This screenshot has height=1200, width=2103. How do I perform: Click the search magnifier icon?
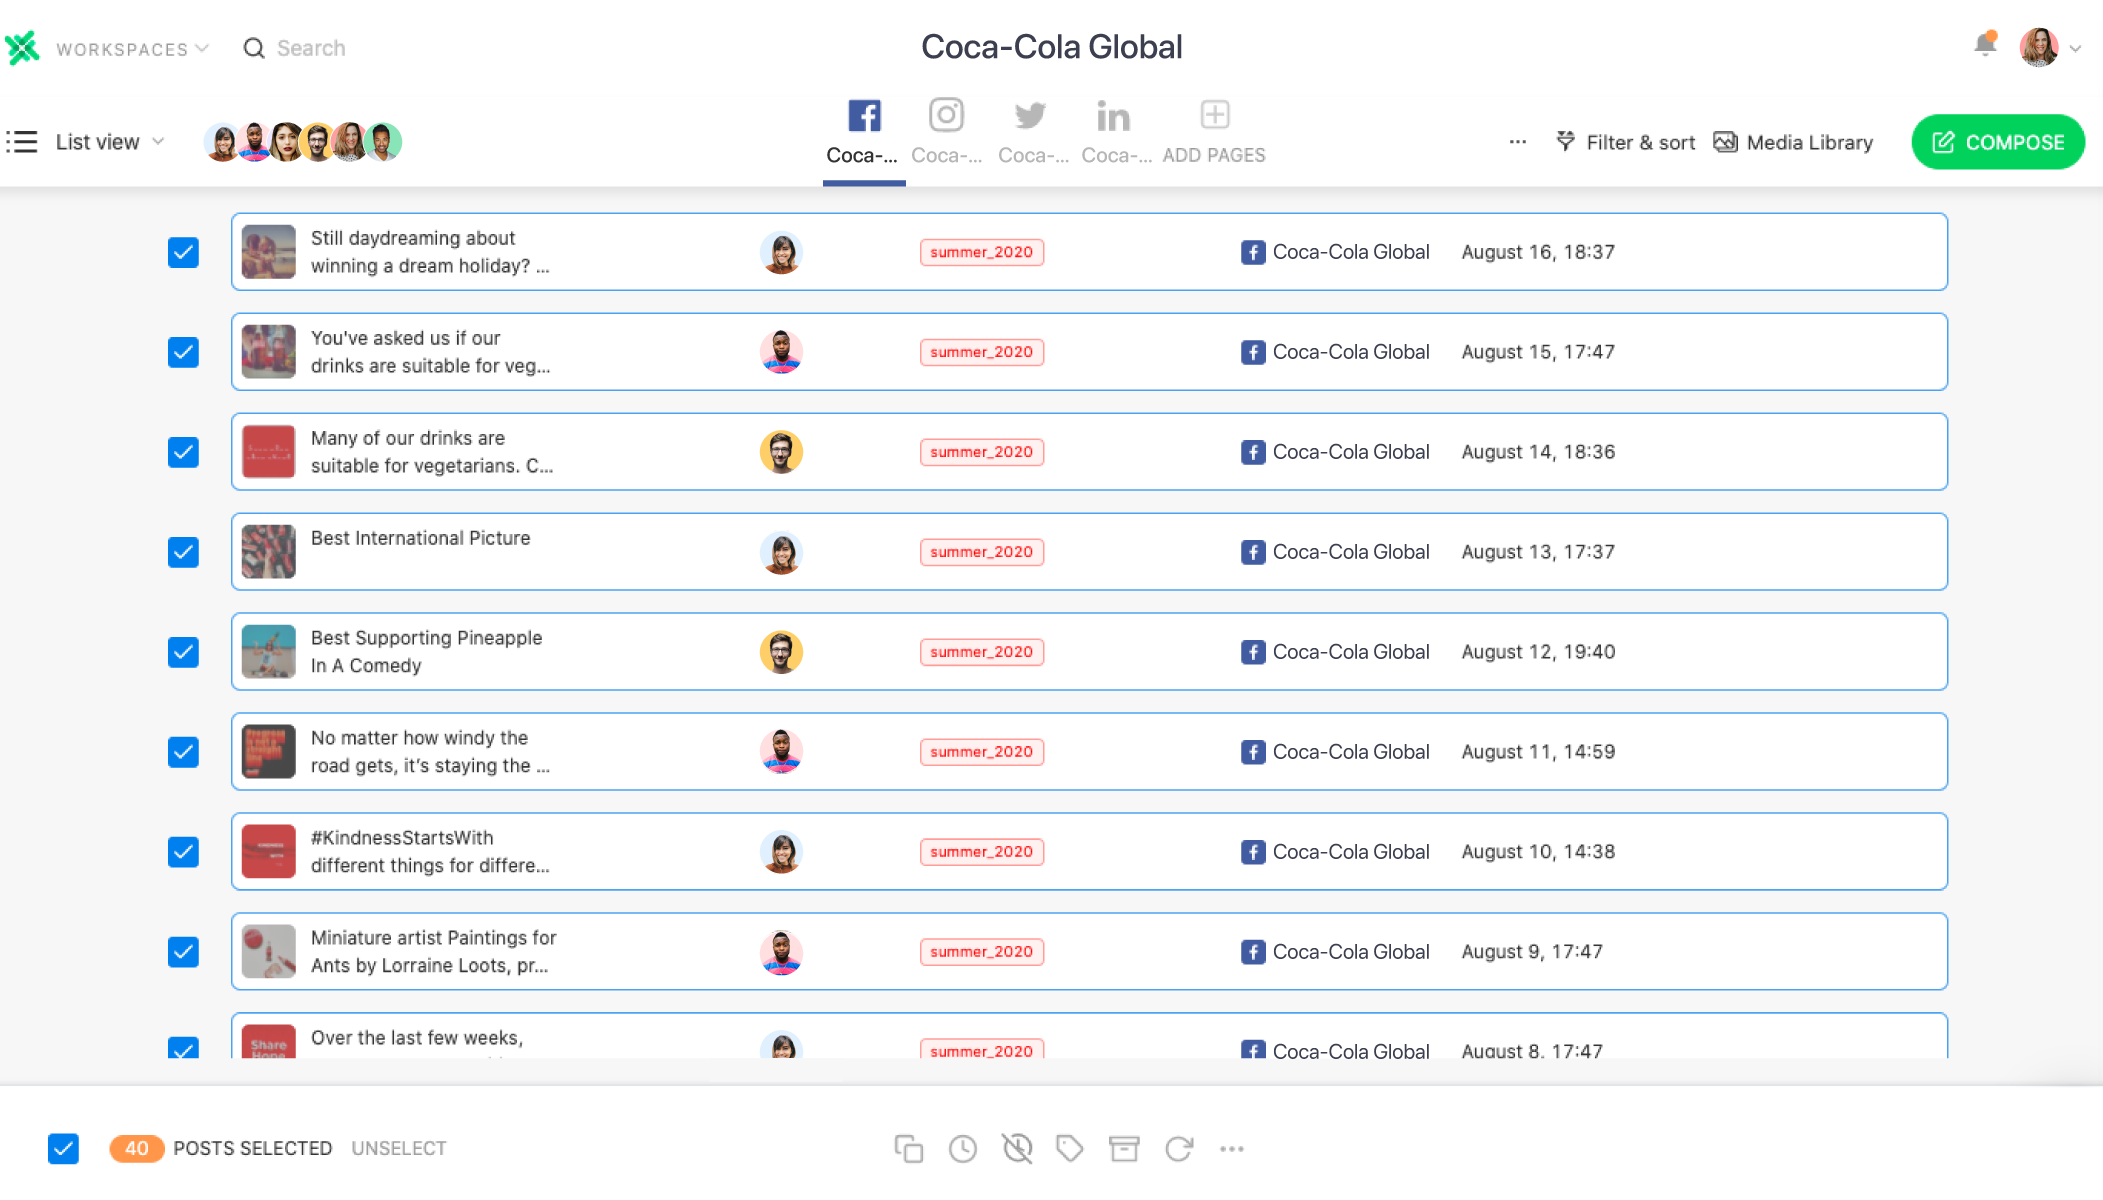pos(254,48)
